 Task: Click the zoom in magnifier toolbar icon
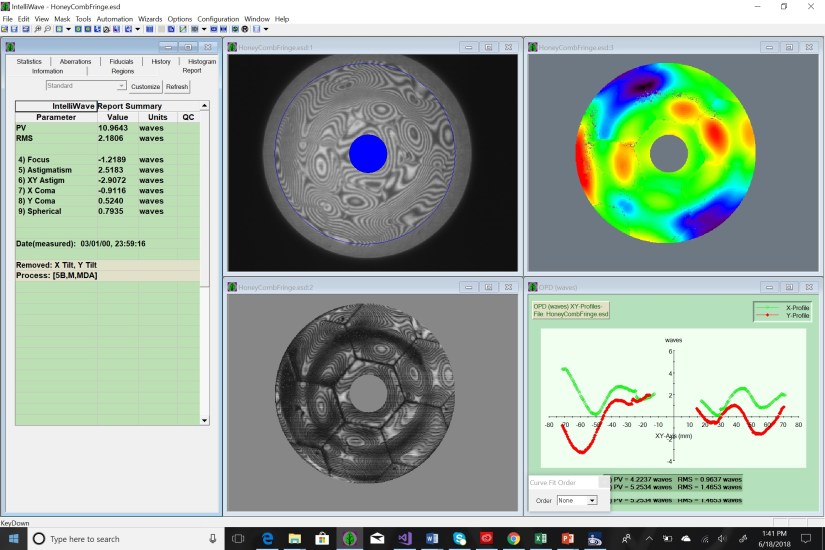(37, 30)
